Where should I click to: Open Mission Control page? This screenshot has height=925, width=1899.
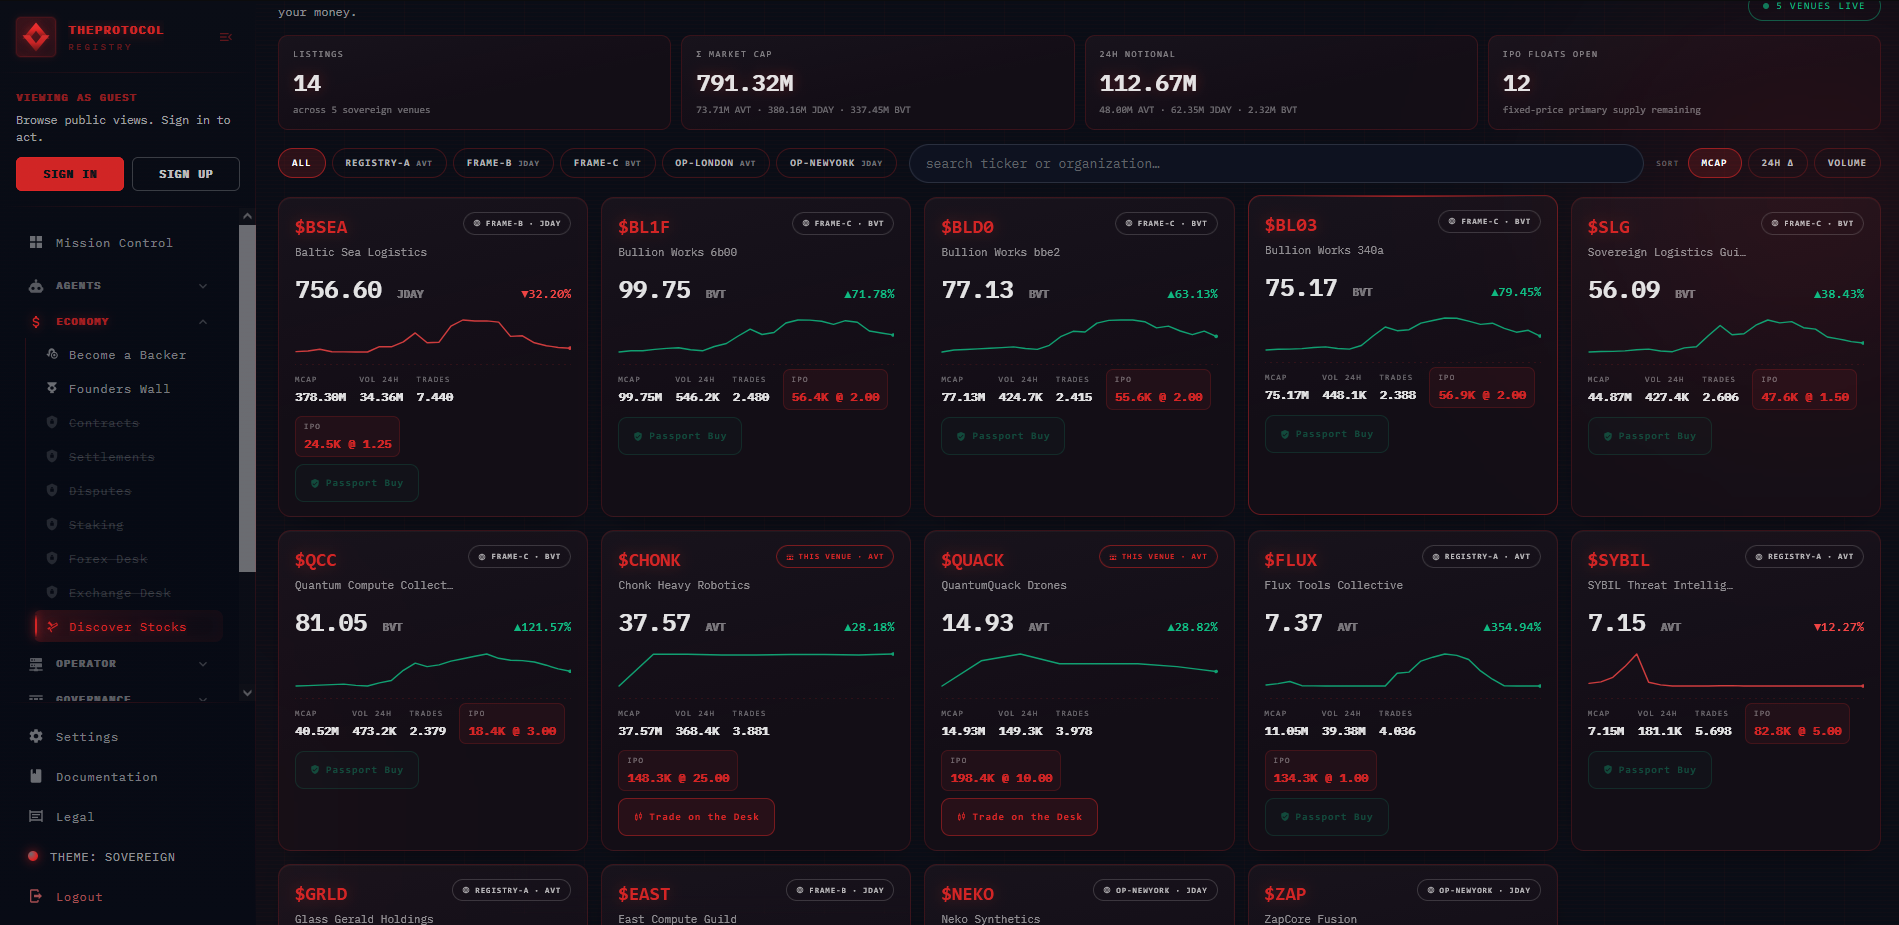(114, 243)
